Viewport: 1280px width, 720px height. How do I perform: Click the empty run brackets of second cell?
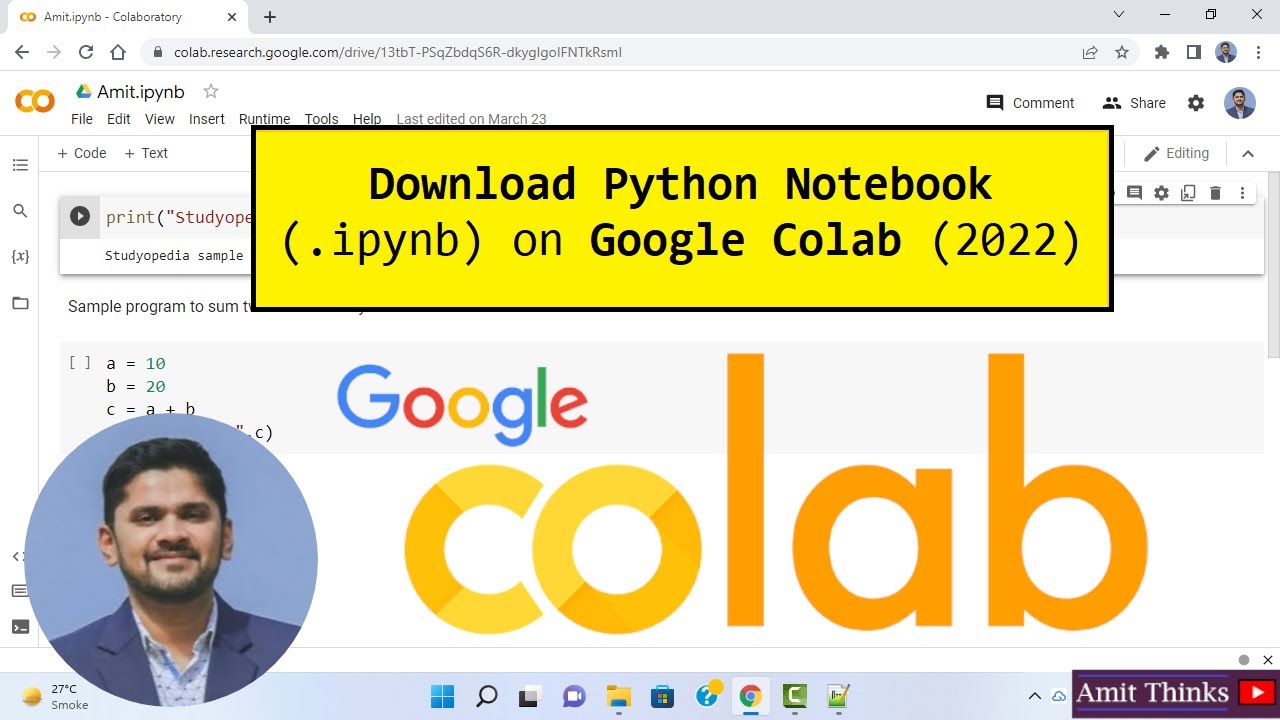[80, 363]
